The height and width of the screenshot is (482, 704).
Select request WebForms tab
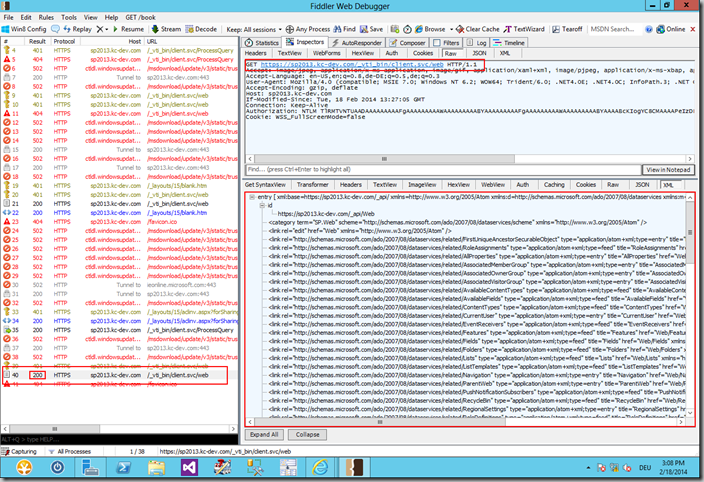[x=326, y=53]
